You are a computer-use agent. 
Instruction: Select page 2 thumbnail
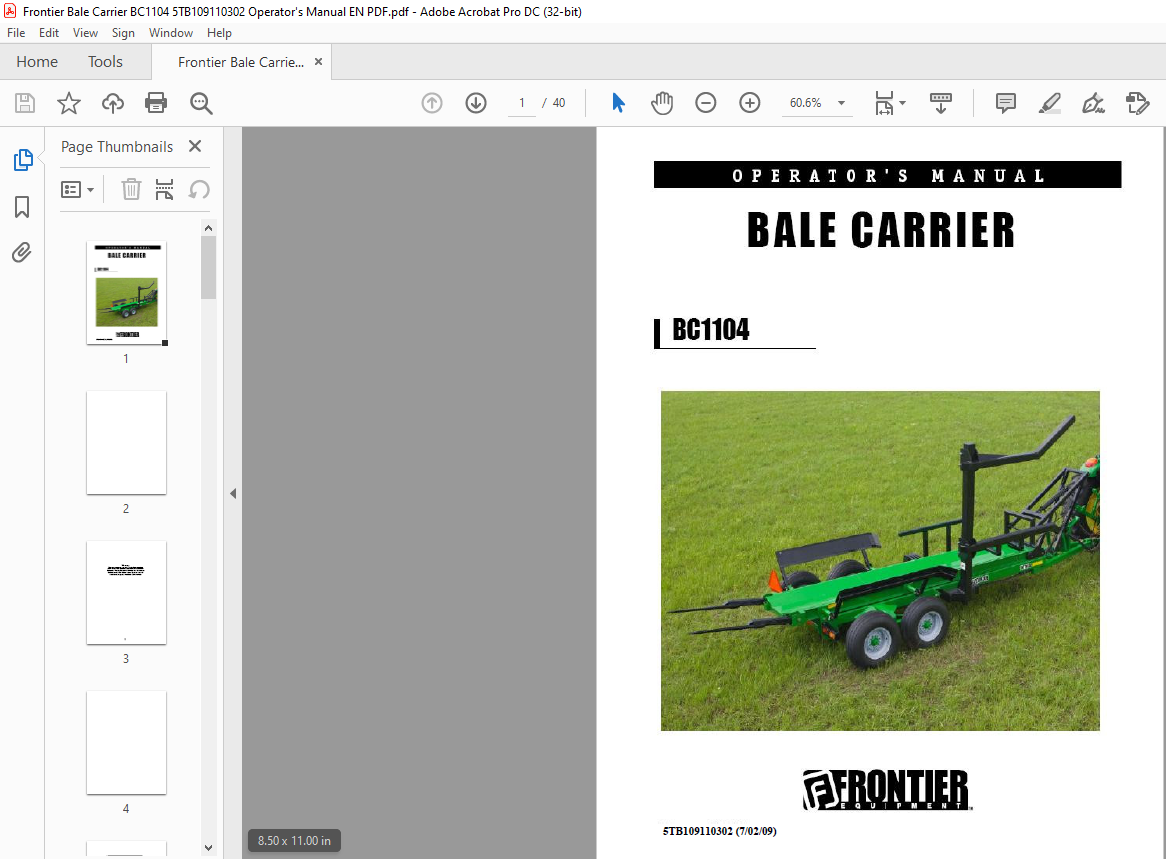[x=126, y=443]
